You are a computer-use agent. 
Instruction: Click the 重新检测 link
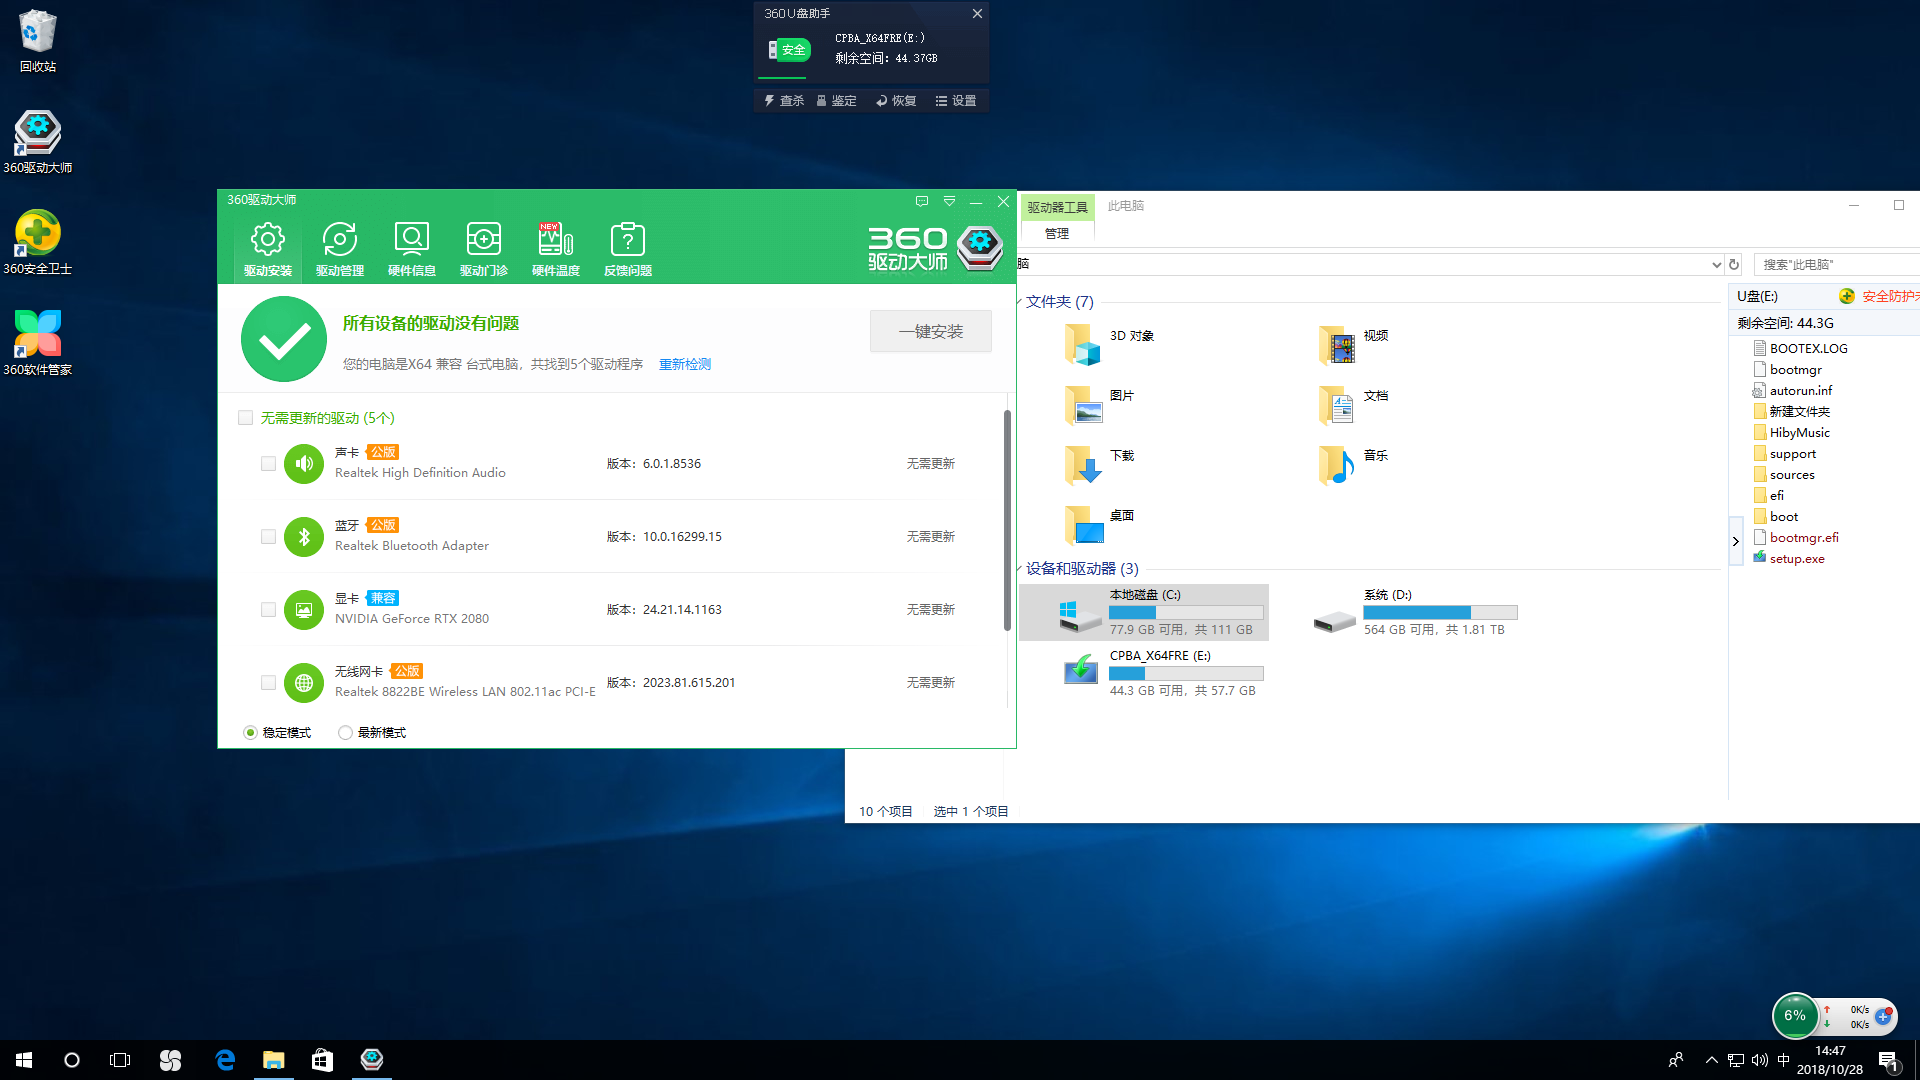pyautogui.click(x=685, y=364)
